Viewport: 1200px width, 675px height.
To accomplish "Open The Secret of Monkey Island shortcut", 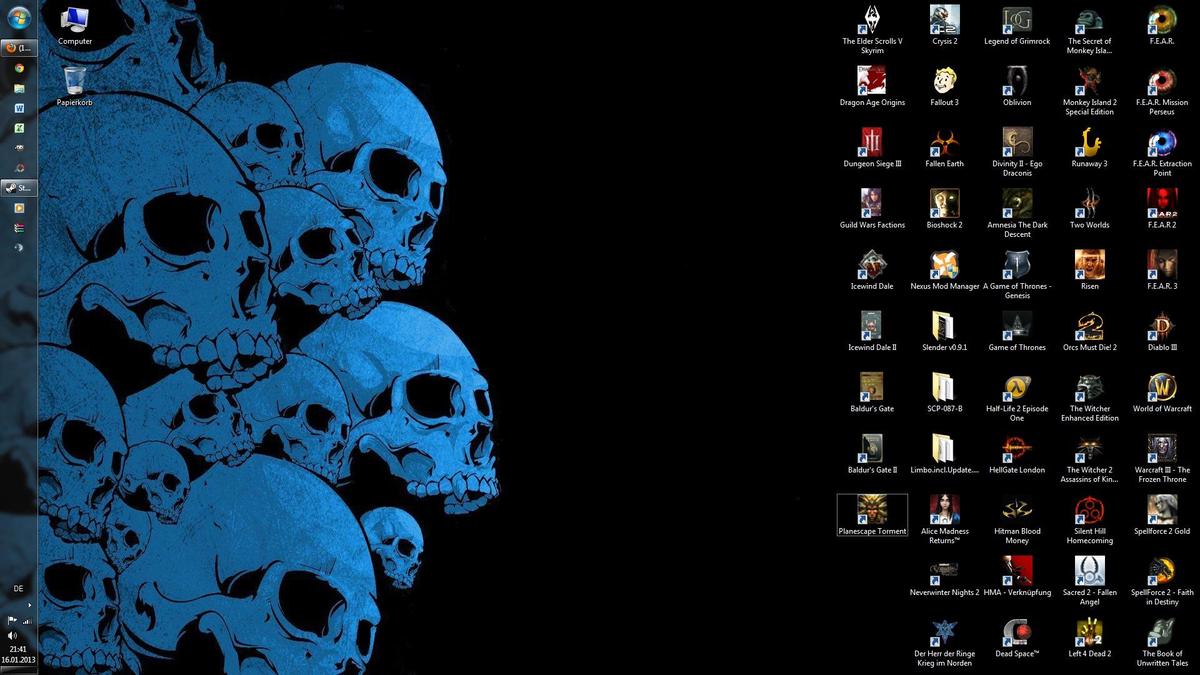I will tap(1089, 30).
